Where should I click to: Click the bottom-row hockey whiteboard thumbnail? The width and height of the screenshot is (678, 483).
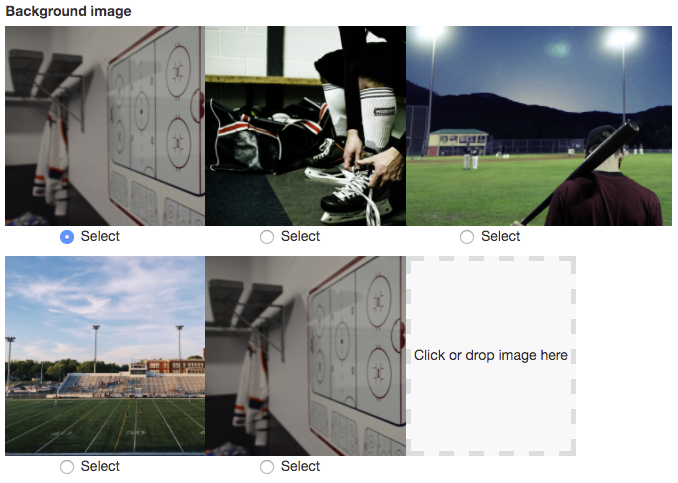305,356
